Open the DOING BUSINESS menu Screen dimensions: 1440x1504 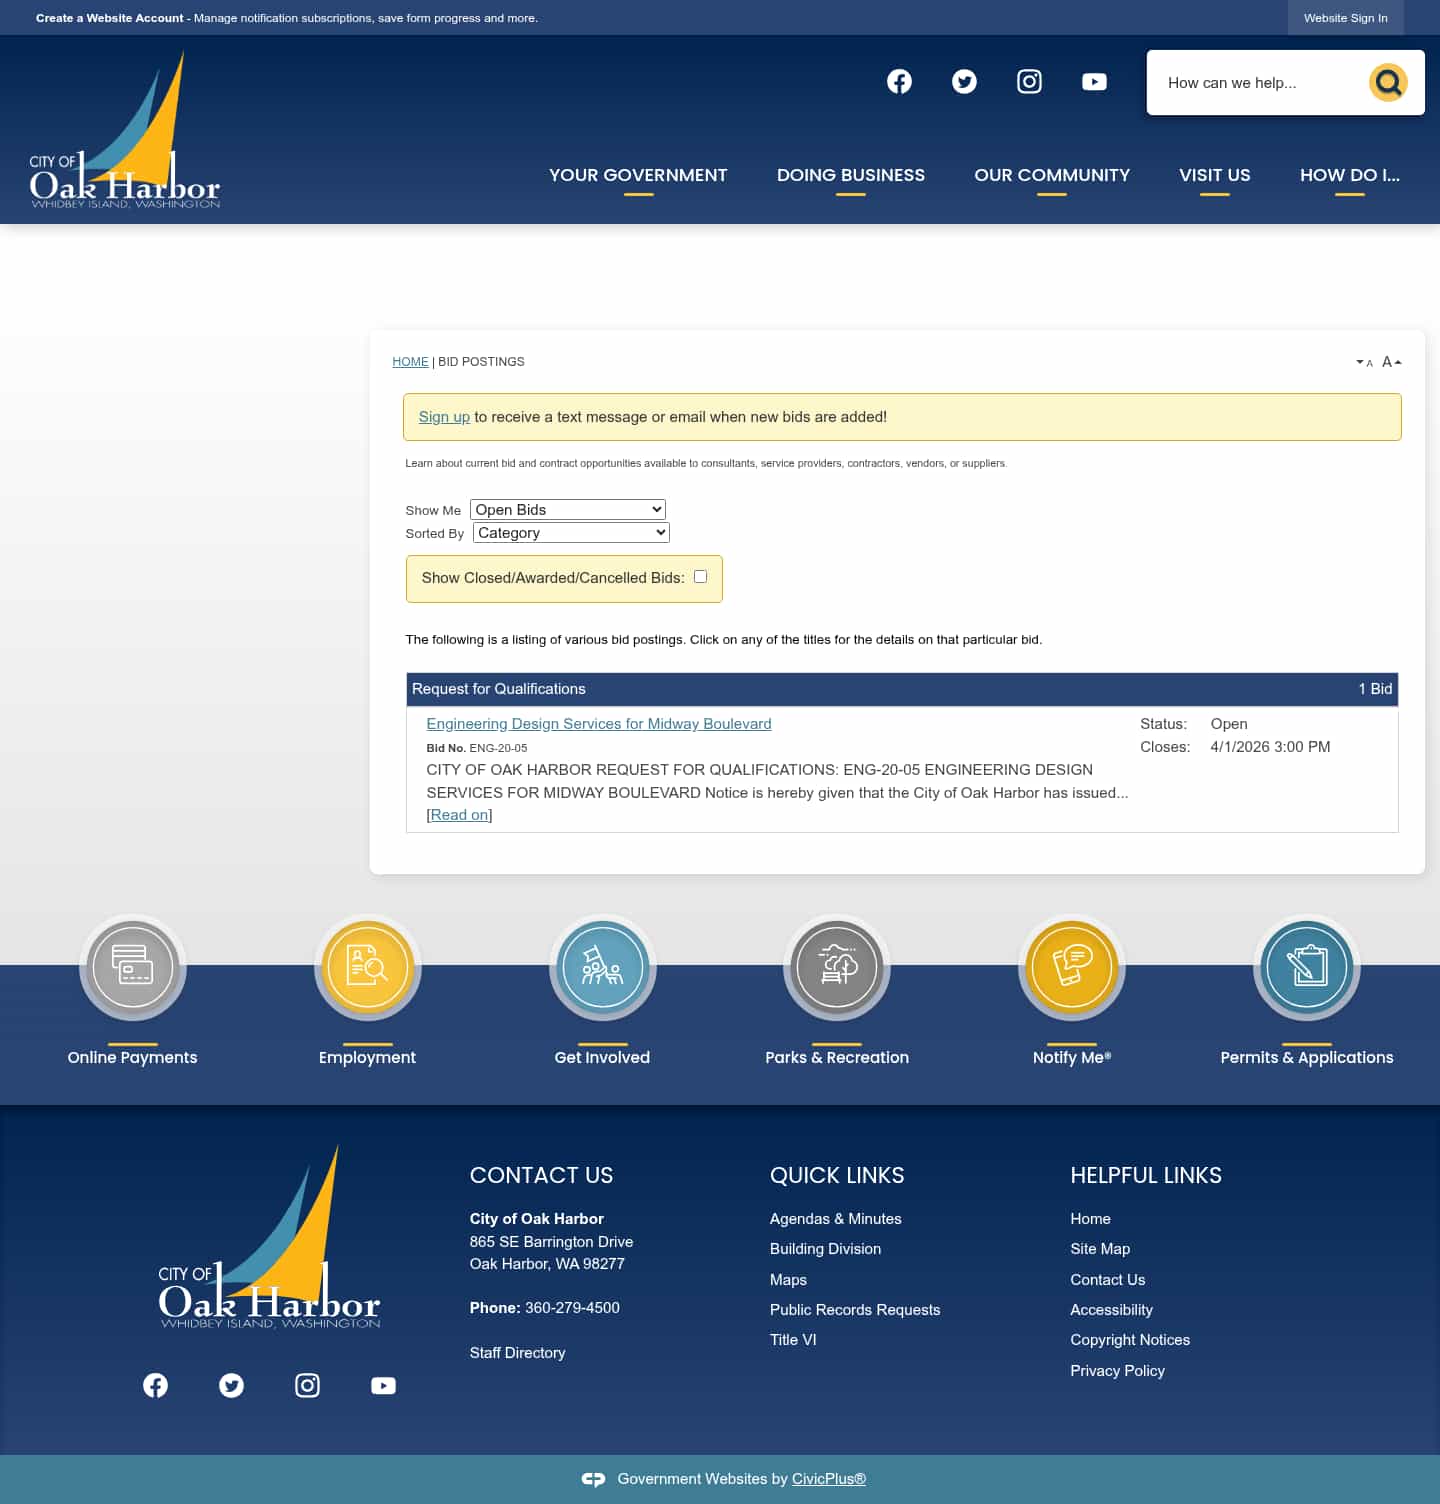[850, 175]
